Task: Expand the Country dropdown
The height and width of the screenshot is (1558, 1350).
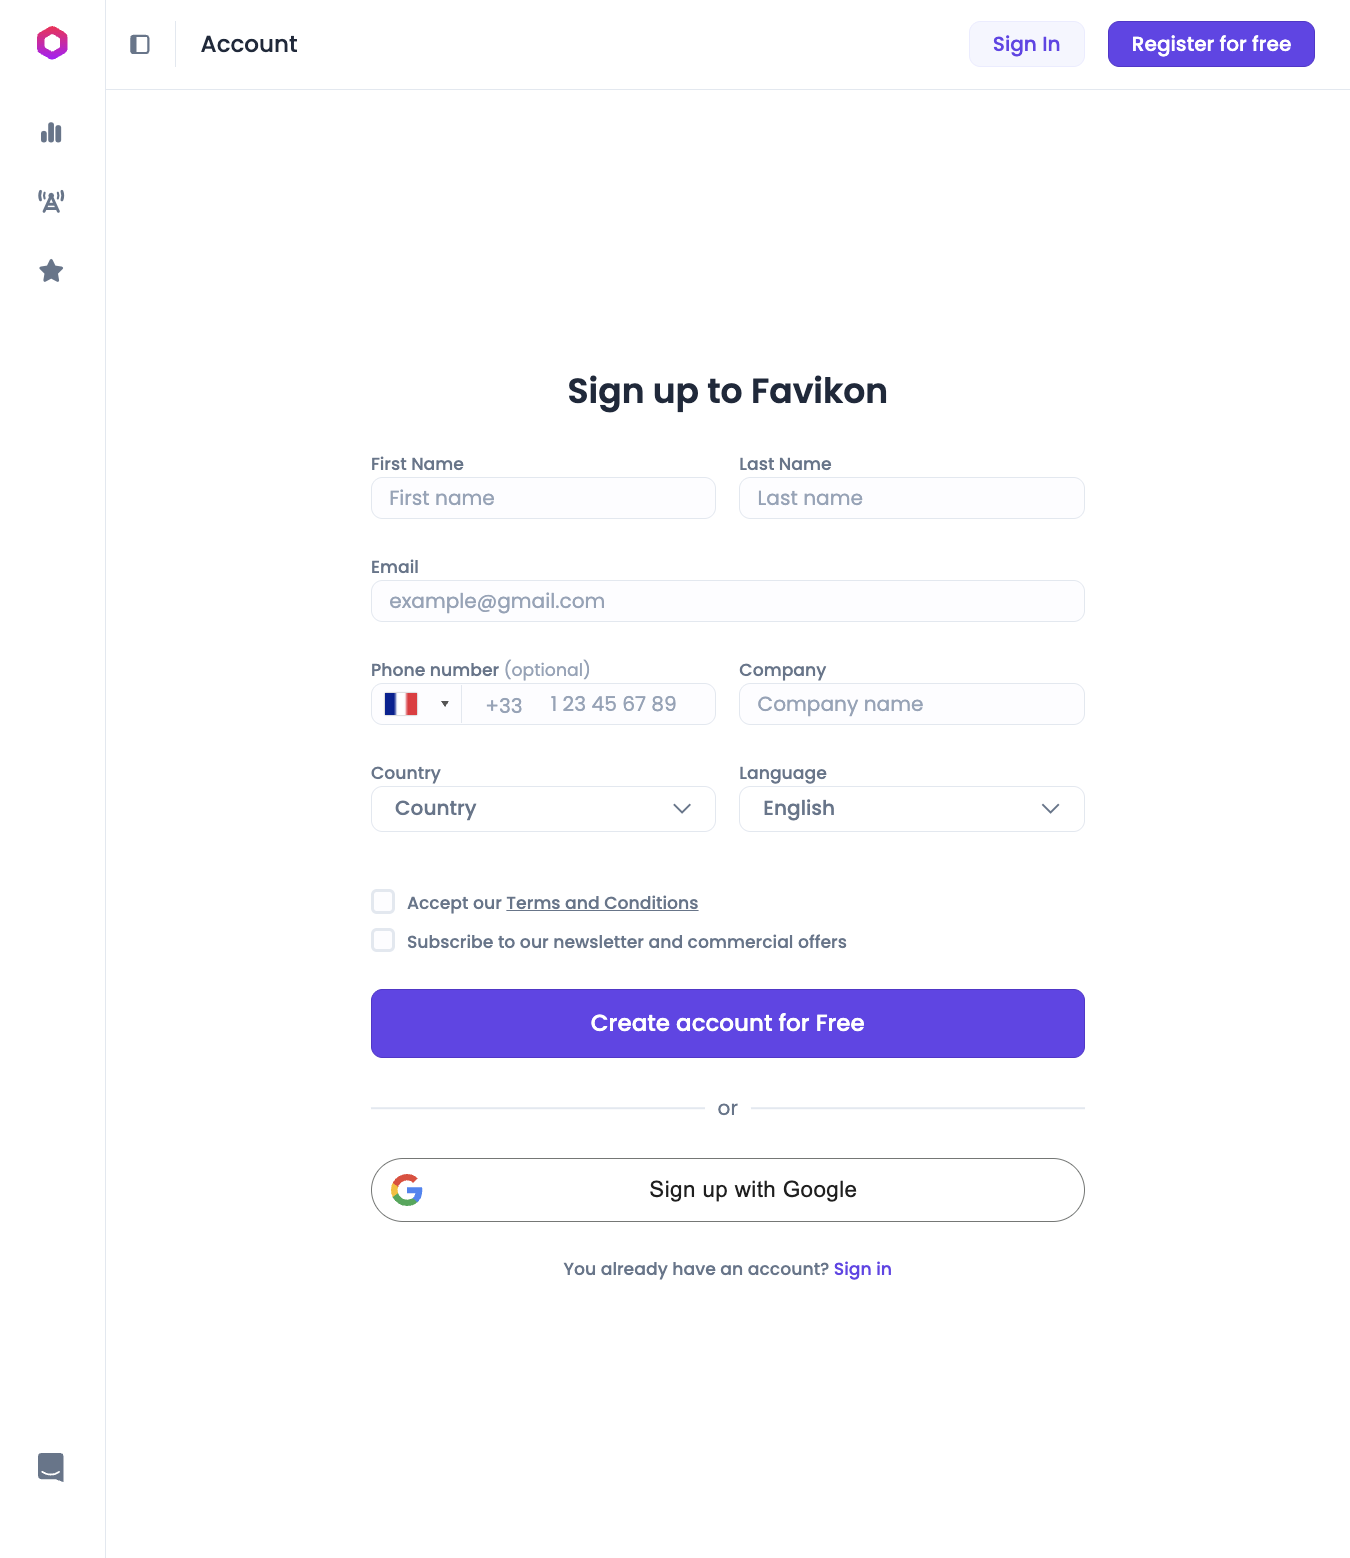Action: pos(543,809)
